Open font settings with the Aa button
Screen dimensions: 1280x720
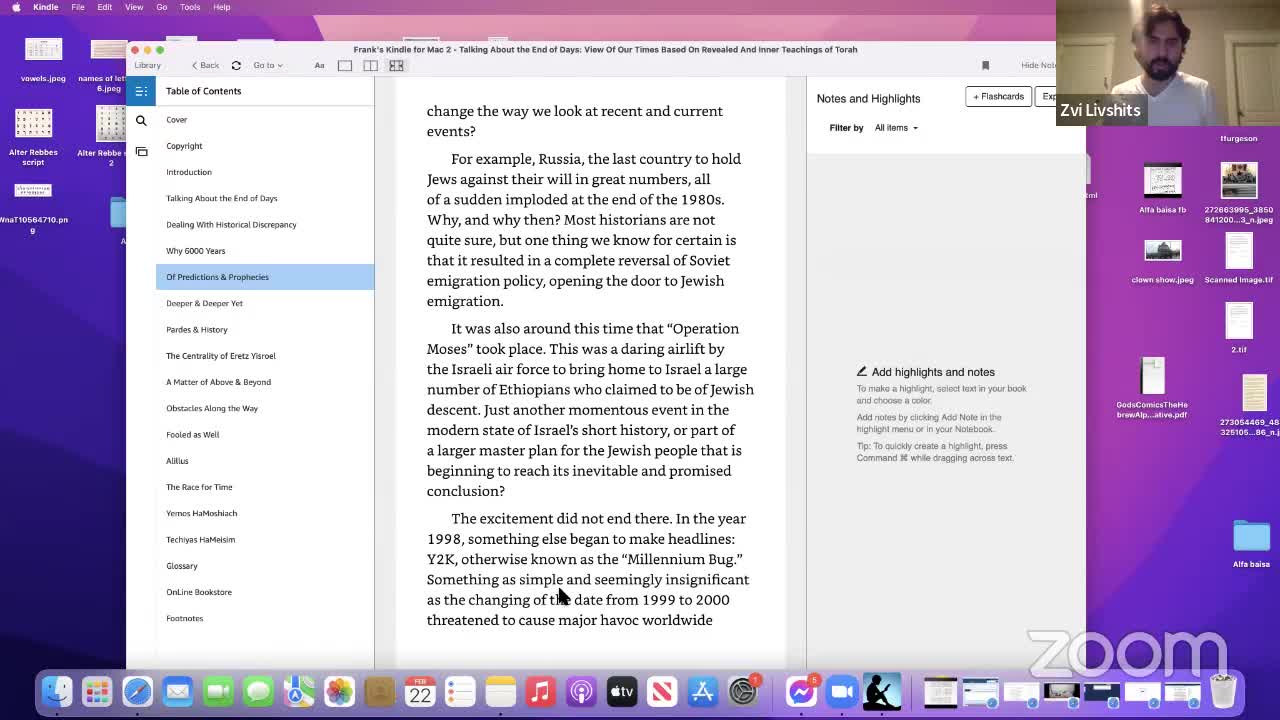click(319, 66)
